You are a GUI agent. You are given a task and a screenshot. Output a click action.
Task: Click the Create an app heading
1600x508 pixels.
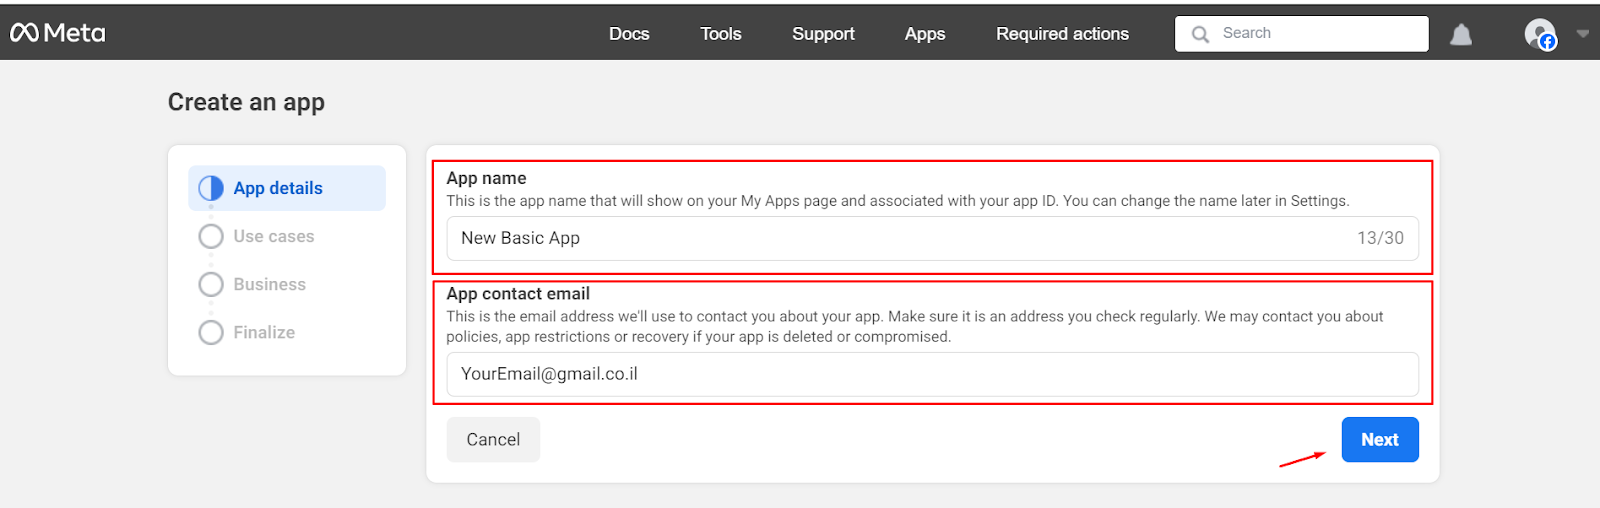point(246,102)
